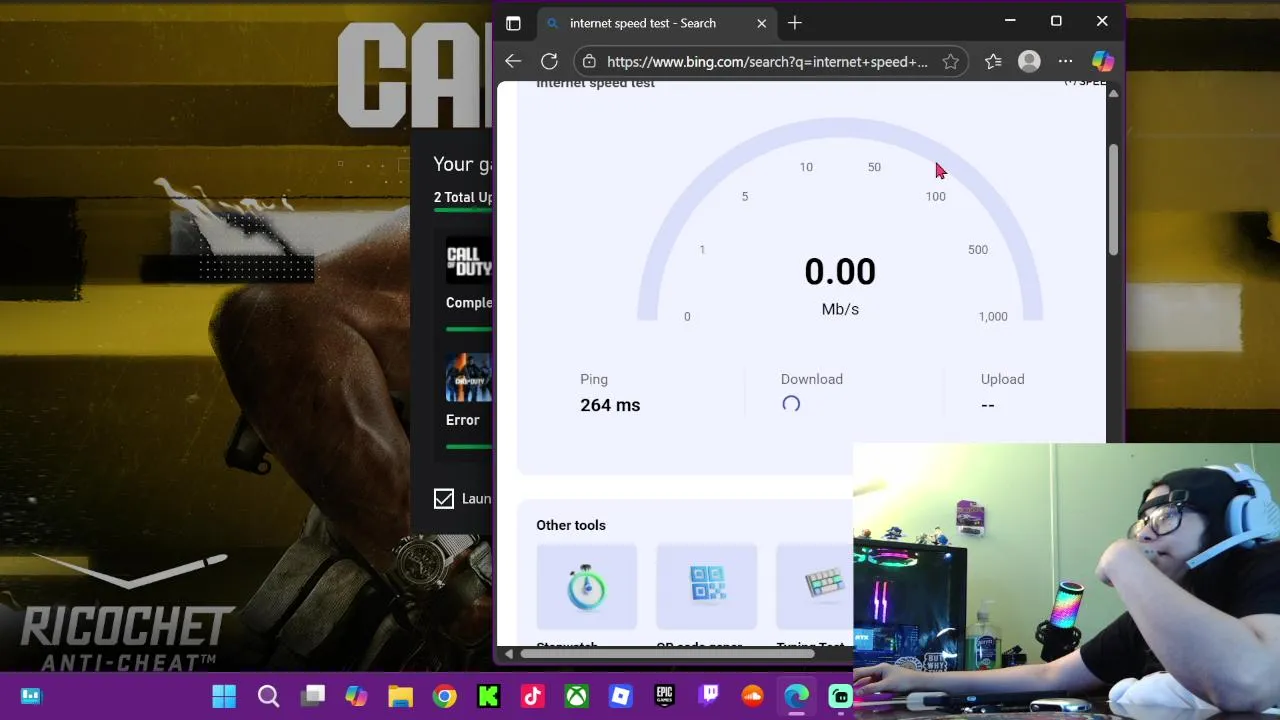This screenshot has width=1280, height=720.
Task: Maximize the Edge window
Action: click(x=1056, y=21)
